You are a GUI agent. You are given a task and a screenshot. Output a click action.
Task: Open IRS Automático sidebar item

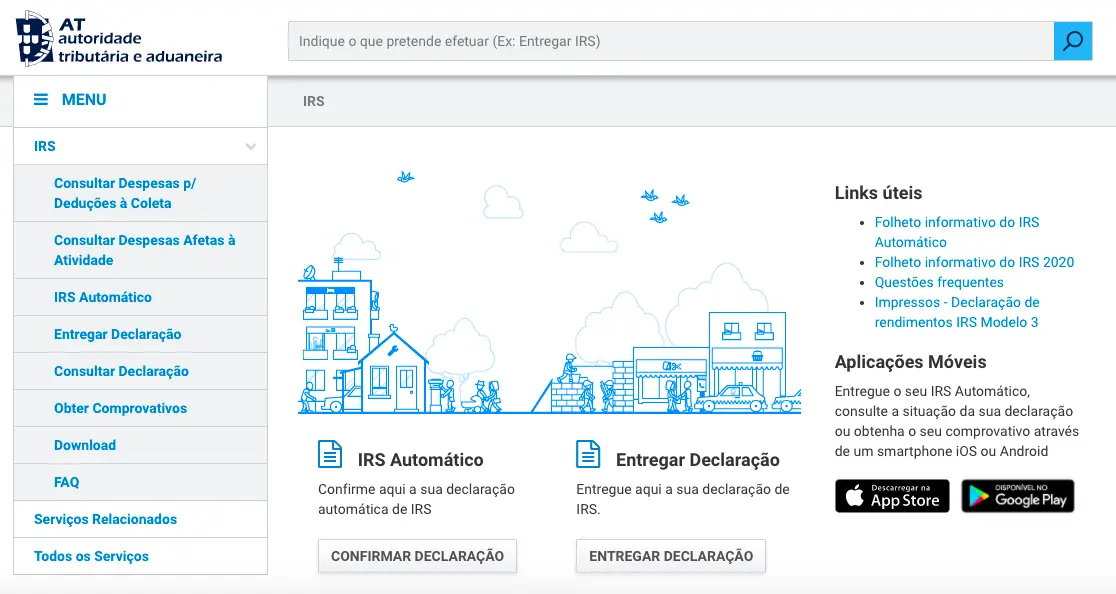tap(102, 297)
